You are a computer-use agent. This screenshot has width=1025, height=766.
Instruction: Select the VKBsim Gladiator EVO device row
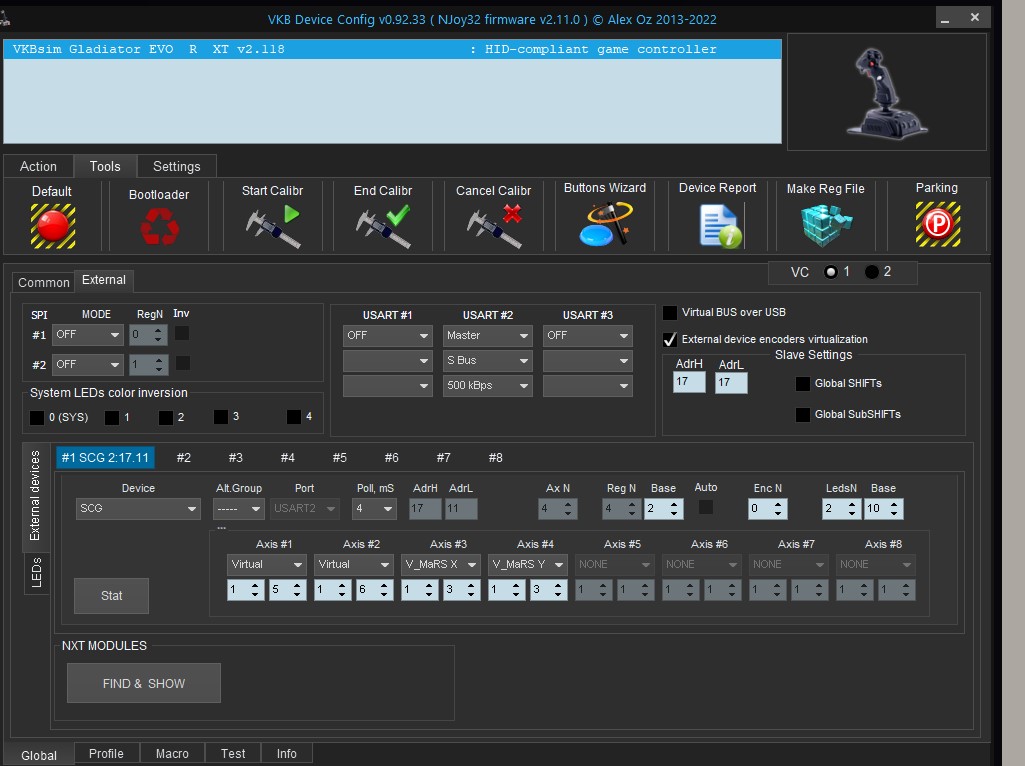pos(392,49)
